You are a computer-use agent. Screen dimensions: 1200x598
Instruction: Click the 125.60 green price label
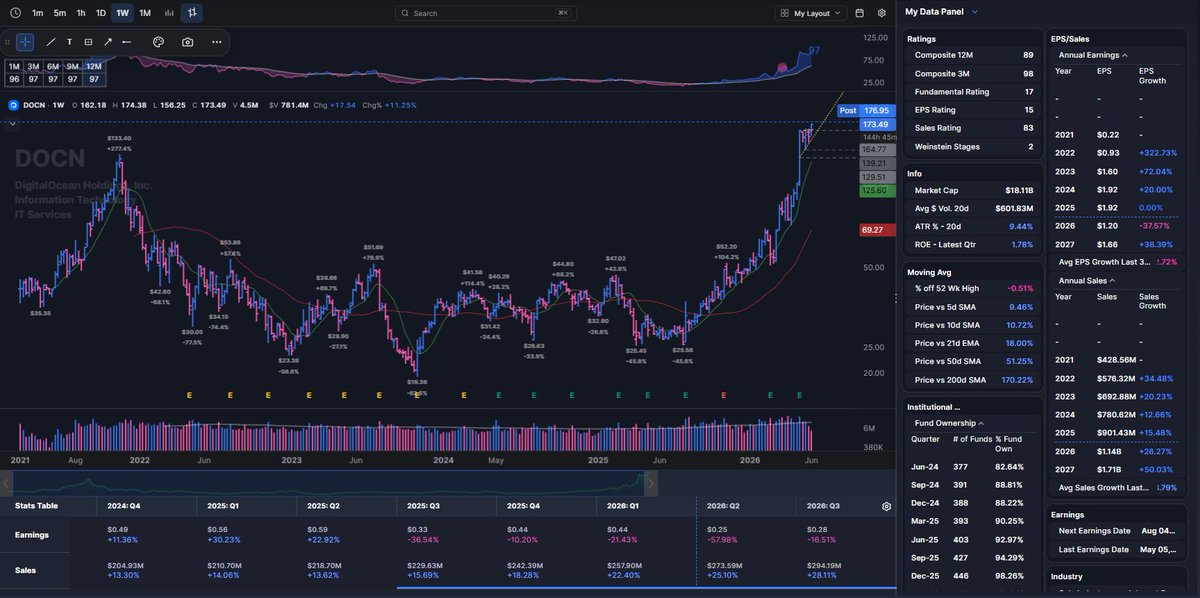(x=876, y=190)
